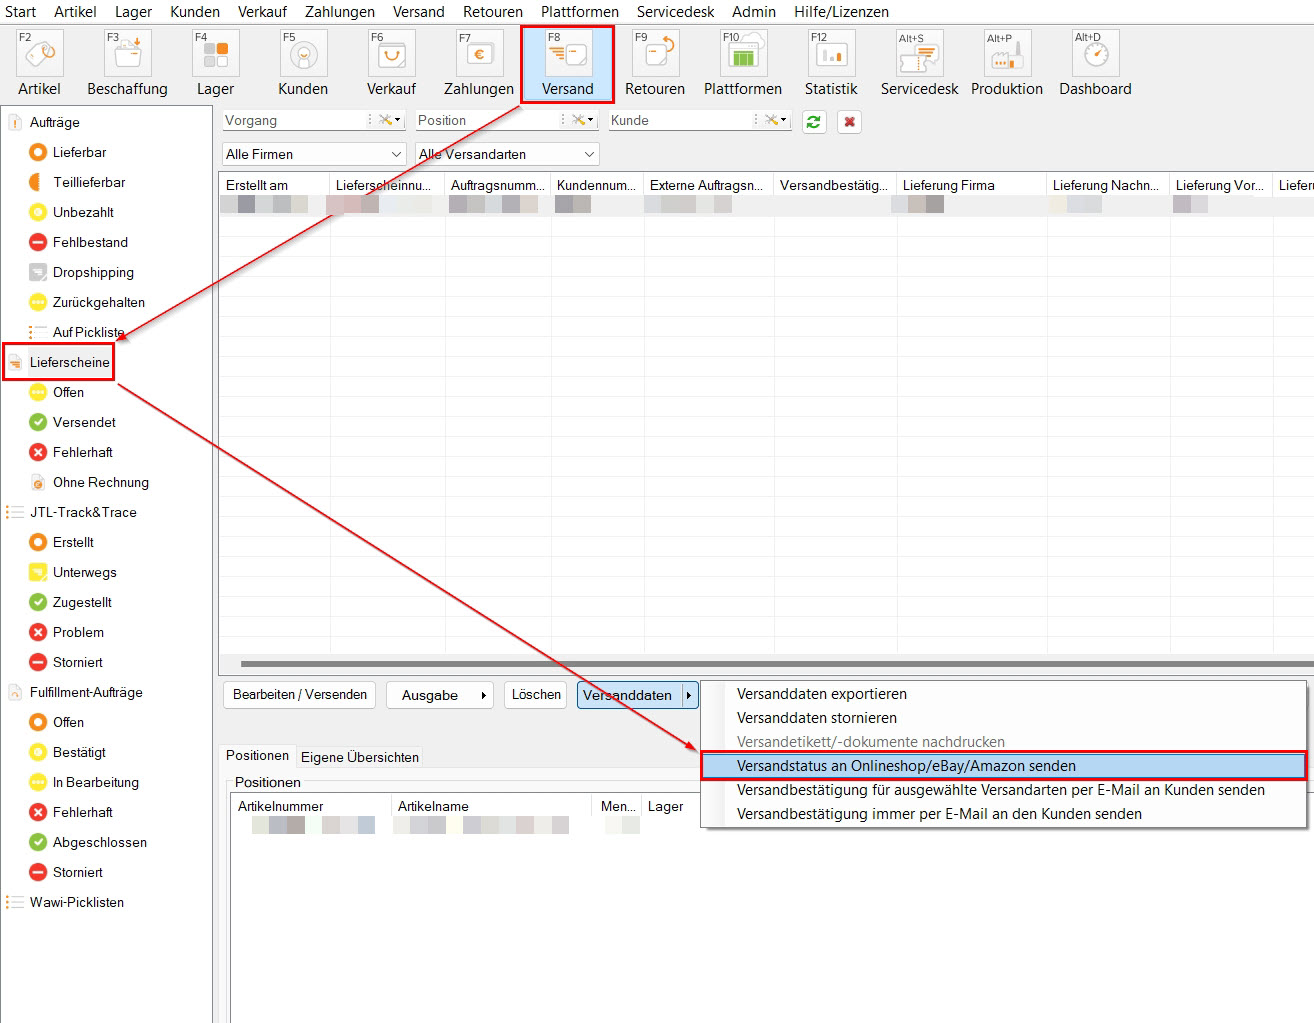Expand the Alle Versandarten dropdown
The height and width of the screenshot is (1023, 1314).
[x=507, y=154]
